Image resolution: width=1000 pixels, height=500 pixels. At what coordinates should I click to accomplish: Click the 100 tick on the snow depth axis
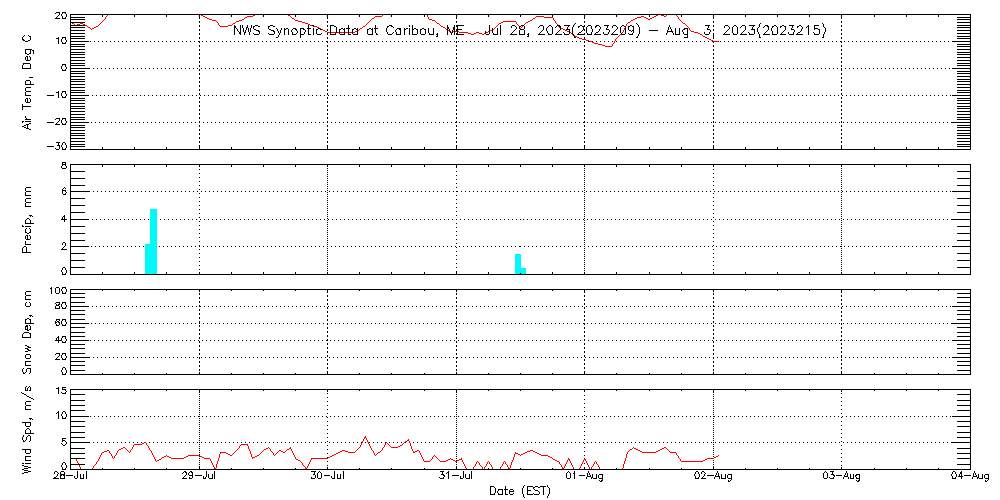[x=57, y=291]
